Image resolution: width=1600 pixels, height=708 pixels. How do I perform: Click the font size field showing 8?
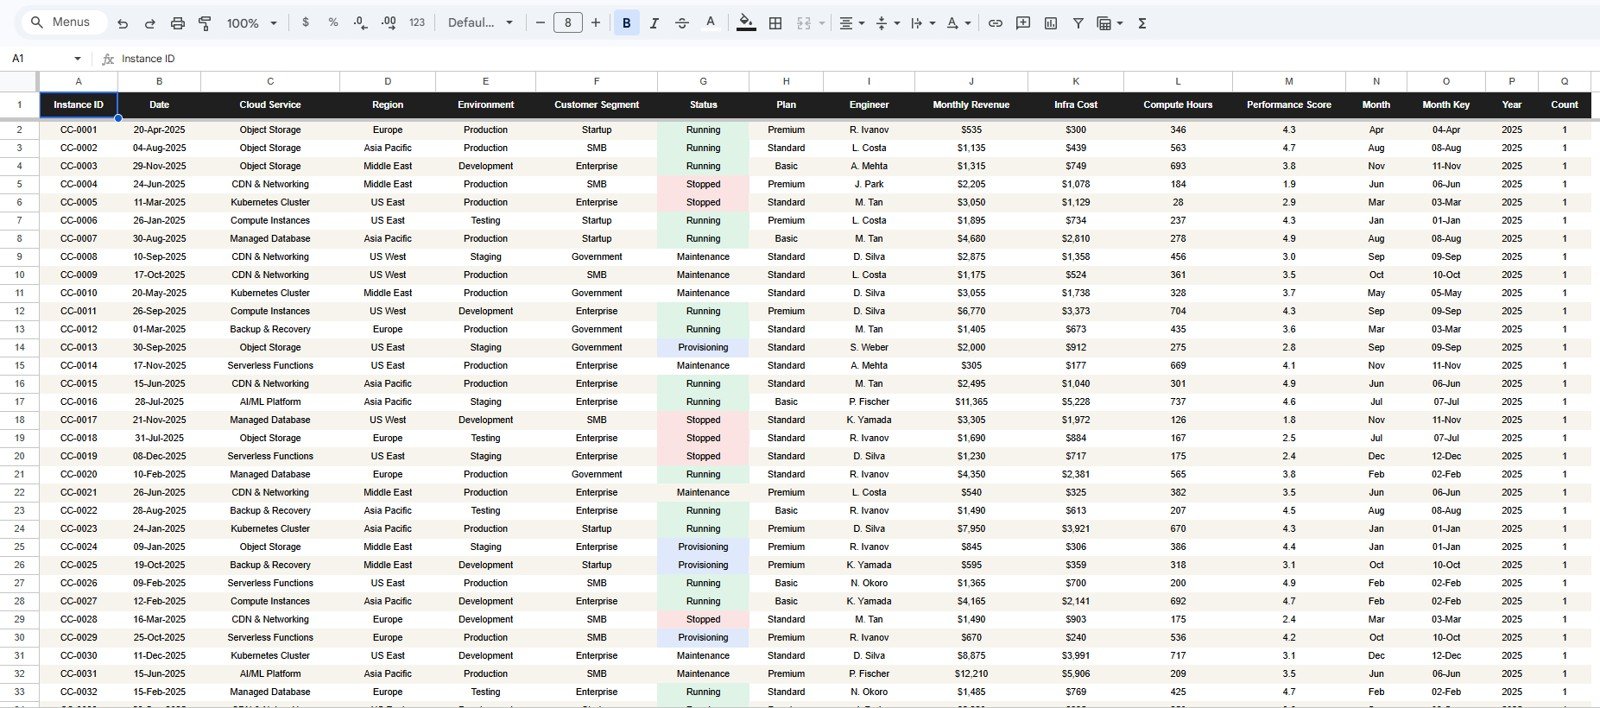(x=568, y=22)
